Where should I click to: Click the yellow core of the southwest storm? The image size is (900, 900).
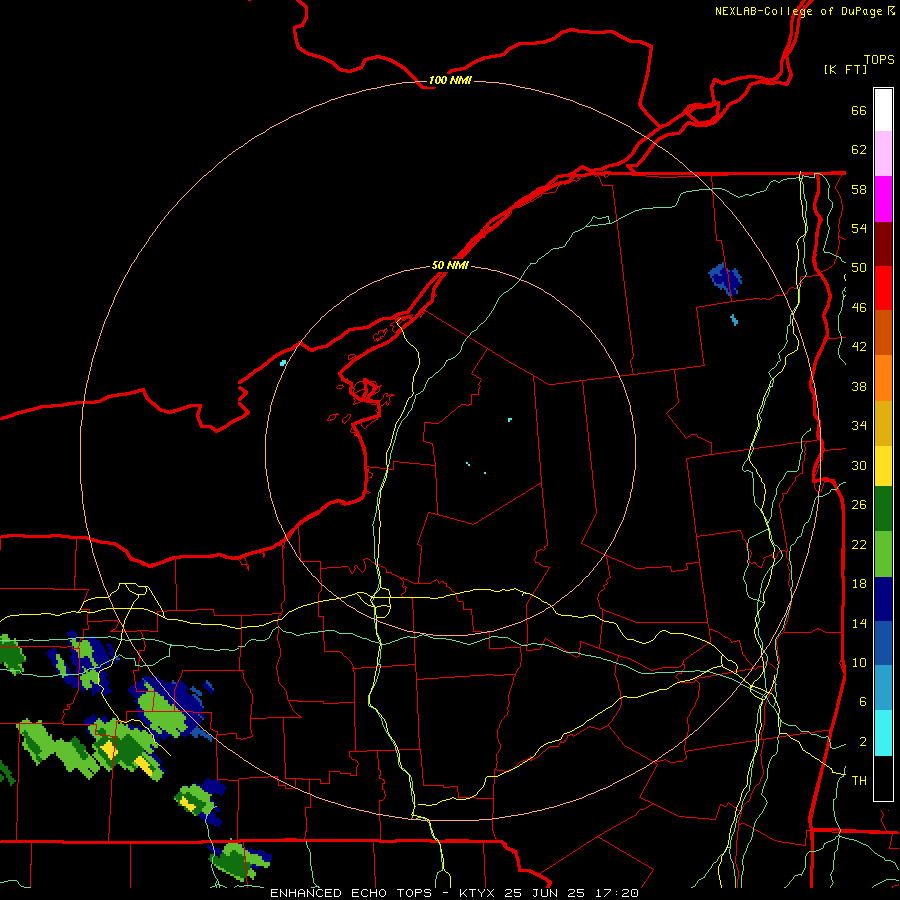point(109,750)
